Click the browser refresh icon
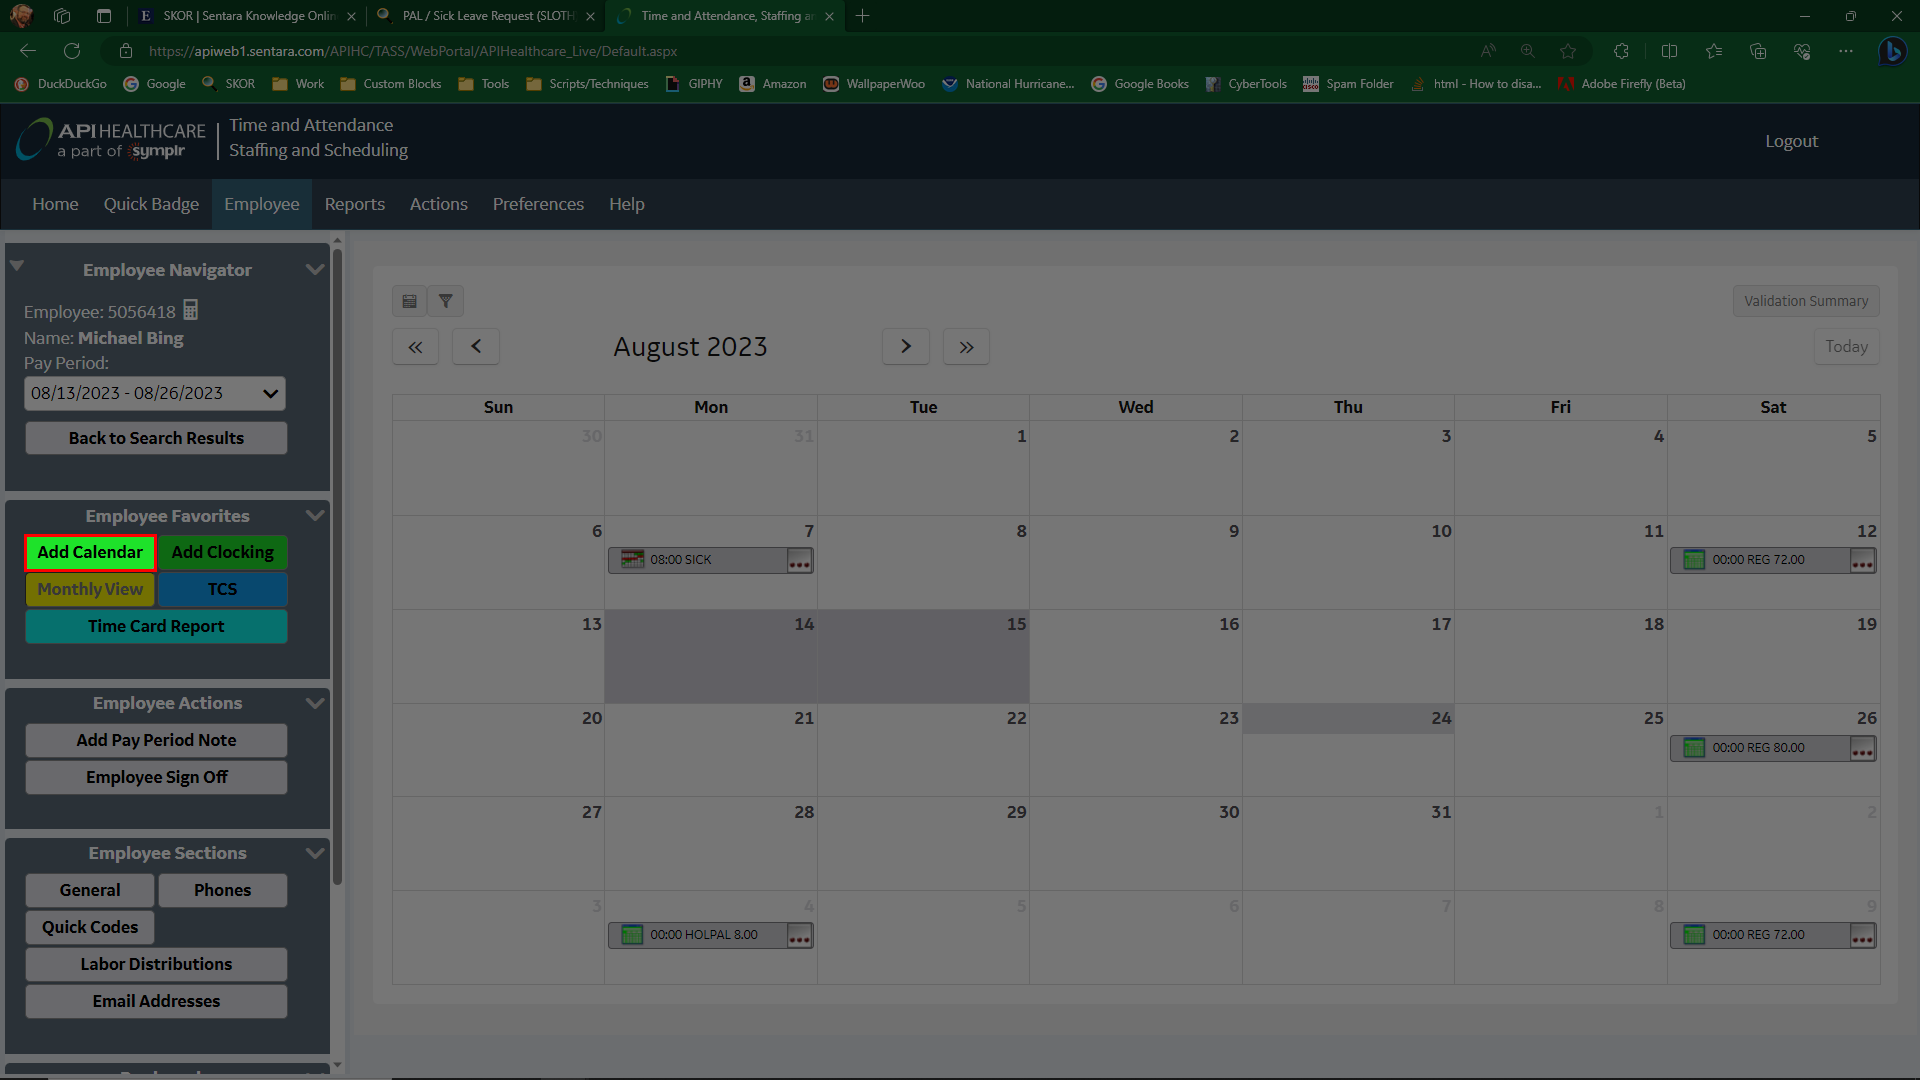1920x1080 pixels. [x=72, y=51]
